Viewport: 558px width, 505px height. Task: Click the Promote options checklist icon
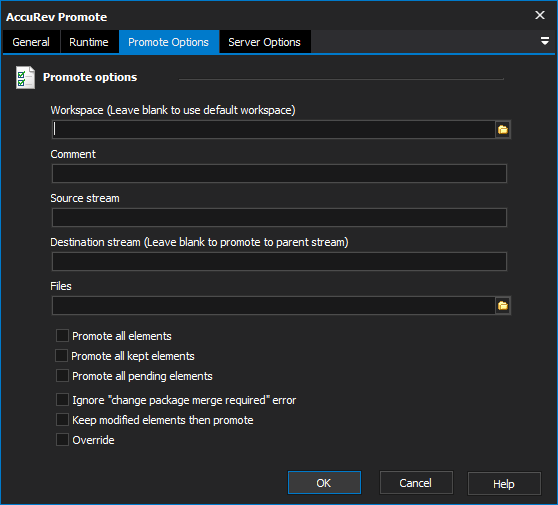[x=25, y=77]
